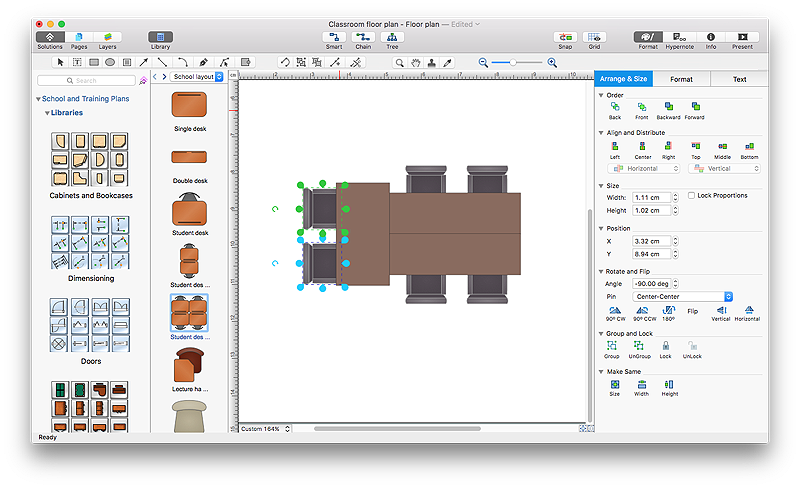Click the Make Same Size button
This screenshot has width=800, height=488.
pyautogui.click(x=615, y=383)
